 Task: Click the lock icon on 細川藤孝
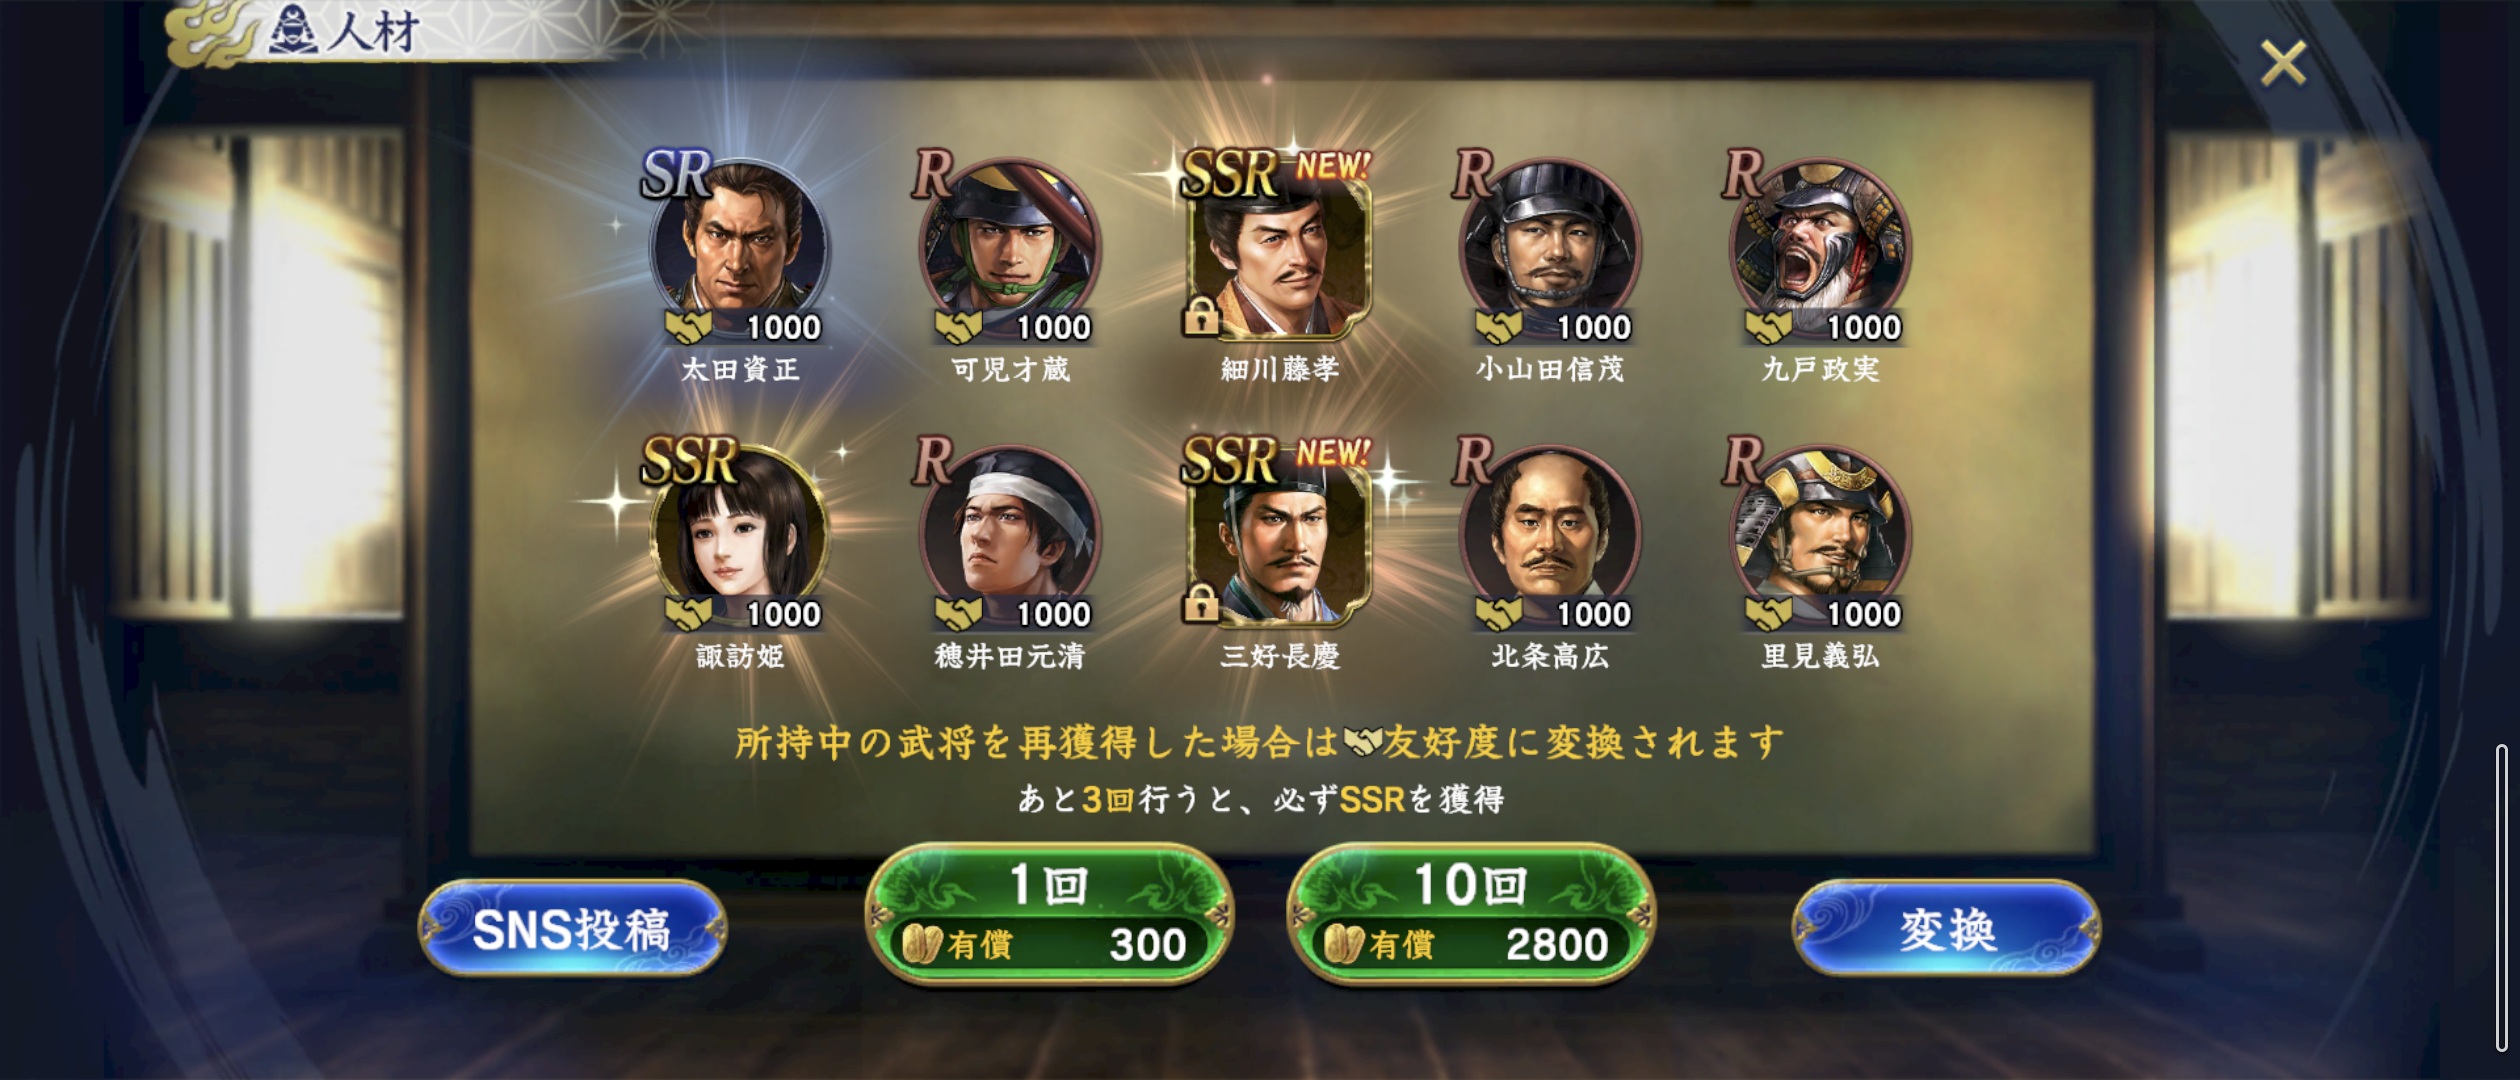pos(1201,318)
